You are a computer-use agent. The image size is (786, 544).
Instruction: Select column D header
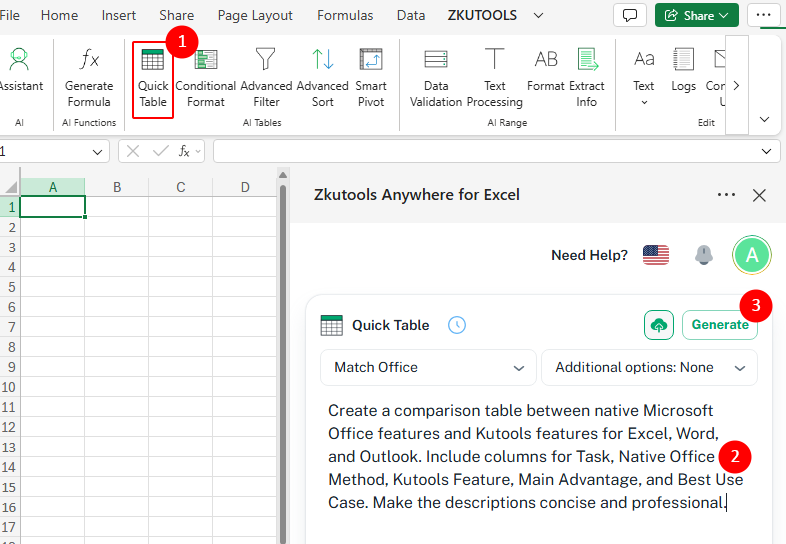coord(245,187)
